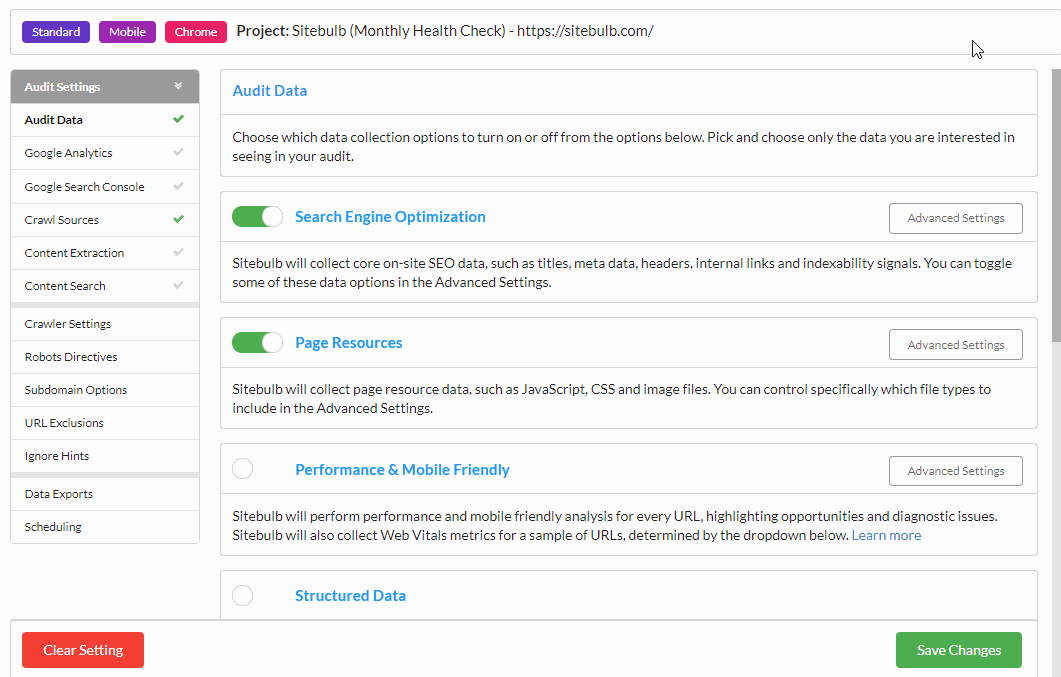Click the green checkmark beside Crawl Sources
Screen dimensions: 1061x677
pyautogui.click(x=178, y=219)
